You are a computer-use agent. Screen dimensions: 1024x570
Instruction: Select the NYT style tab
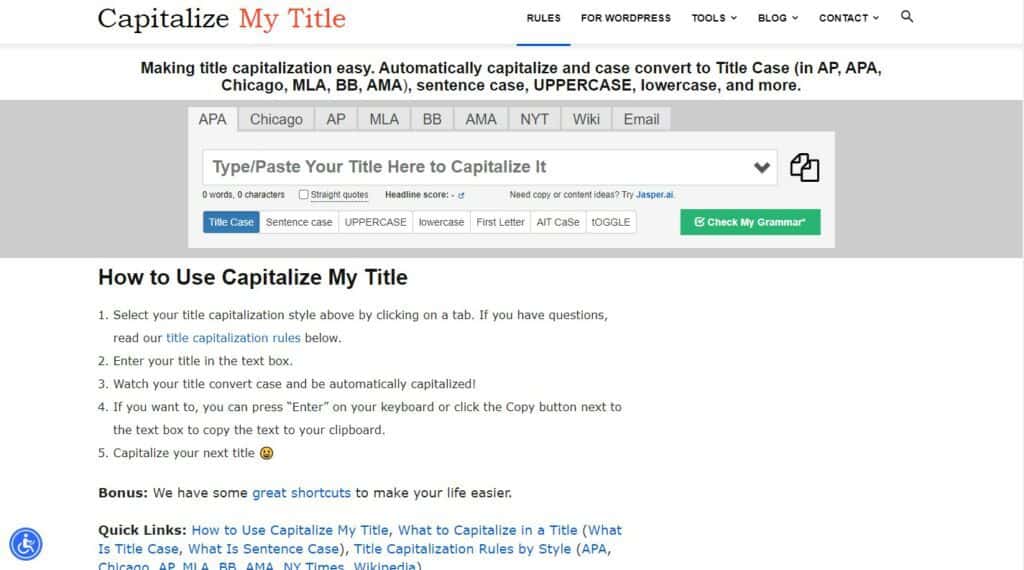point(534,119)
